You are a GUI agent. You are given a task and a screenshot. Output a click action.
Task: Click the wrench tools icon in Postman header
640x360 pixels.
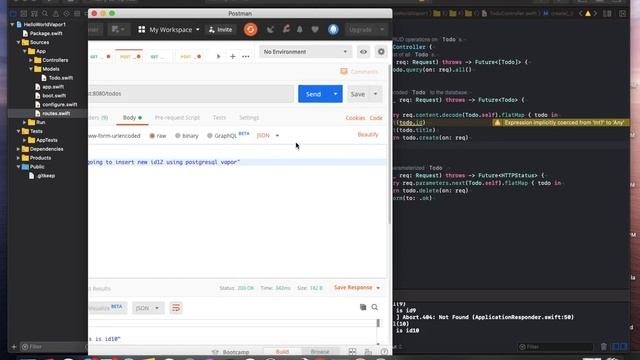click(x=286, y=29)
